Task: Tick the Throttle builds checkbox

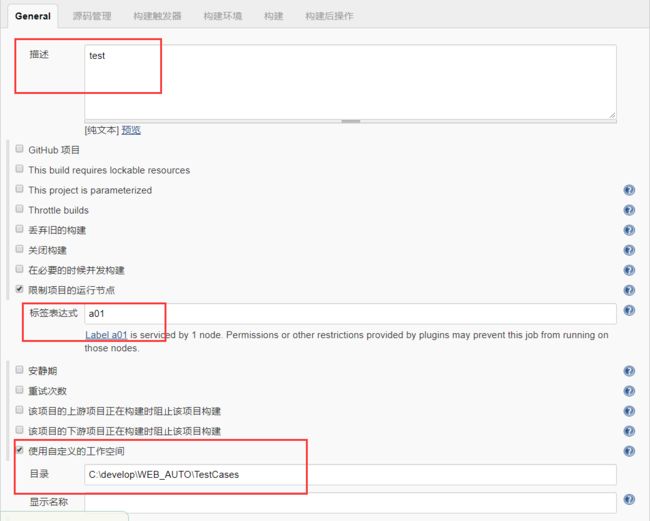Action: [19, 208]
